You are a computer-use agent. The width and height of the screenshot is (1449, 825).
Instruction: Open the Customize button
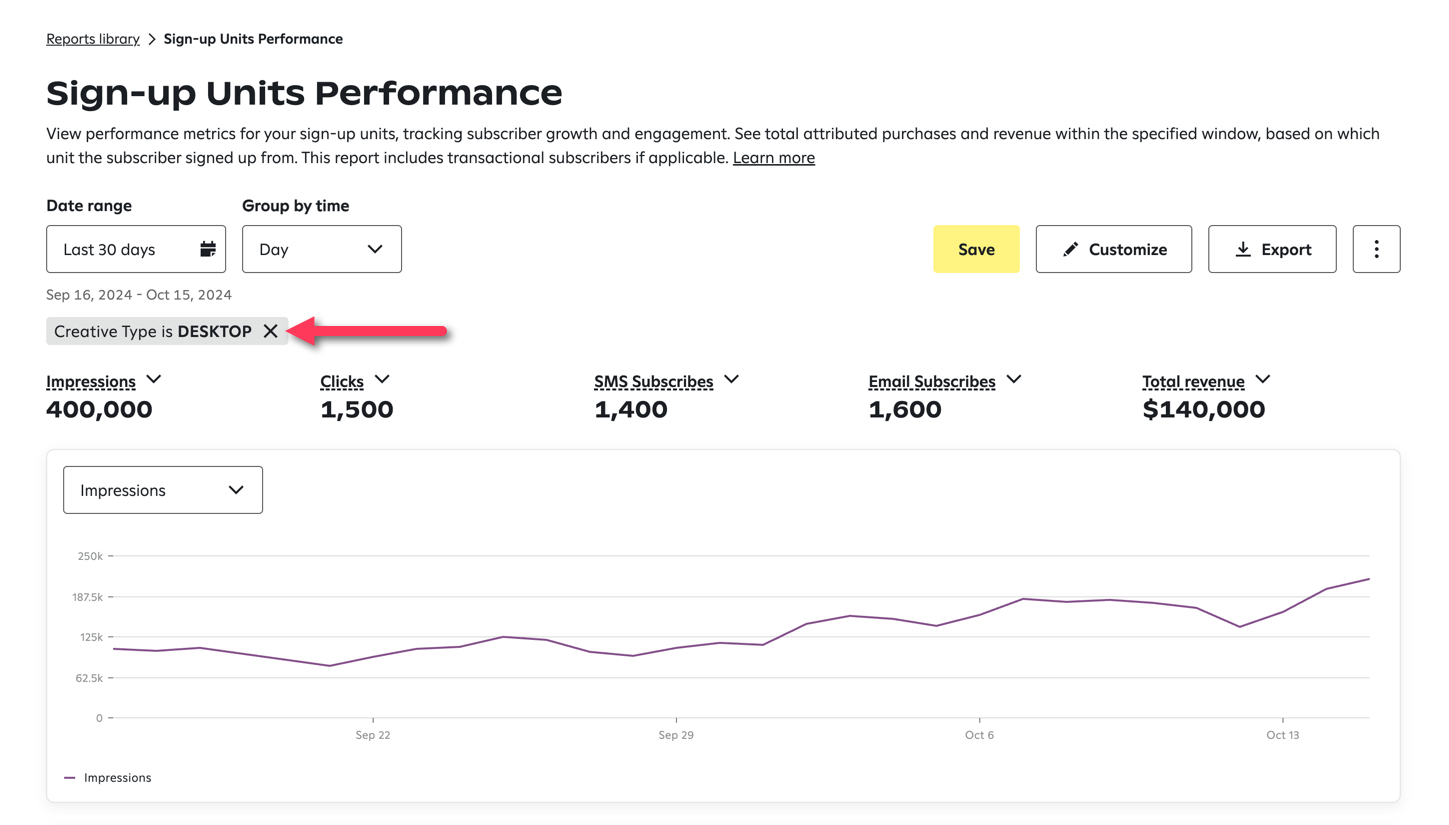1114,249
